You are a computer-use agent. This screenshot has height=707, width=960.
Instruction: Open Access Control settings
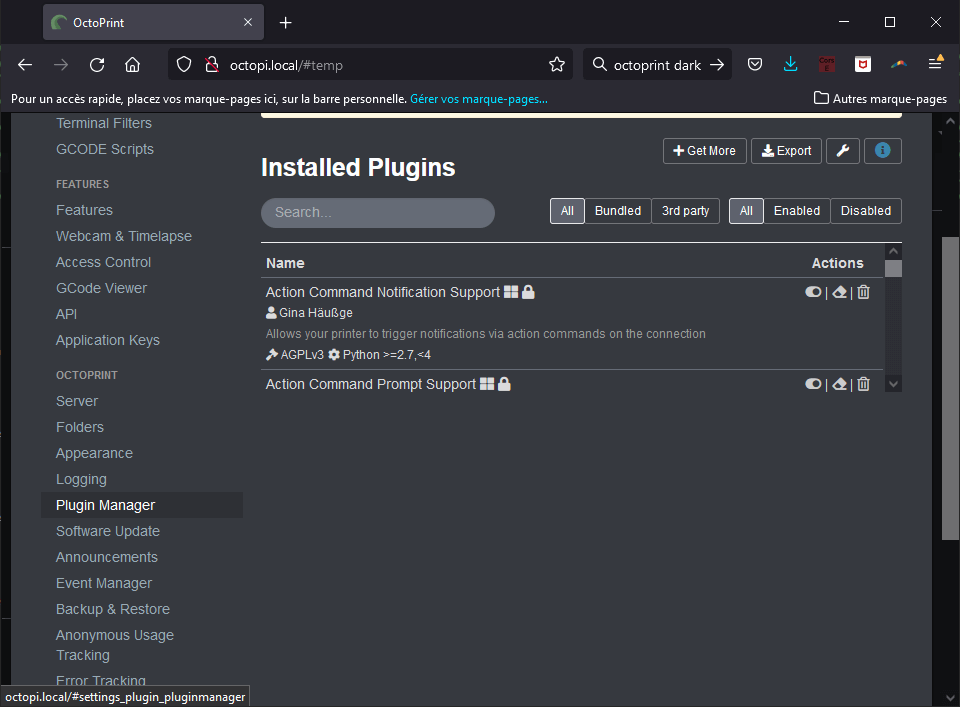[103, 263]
